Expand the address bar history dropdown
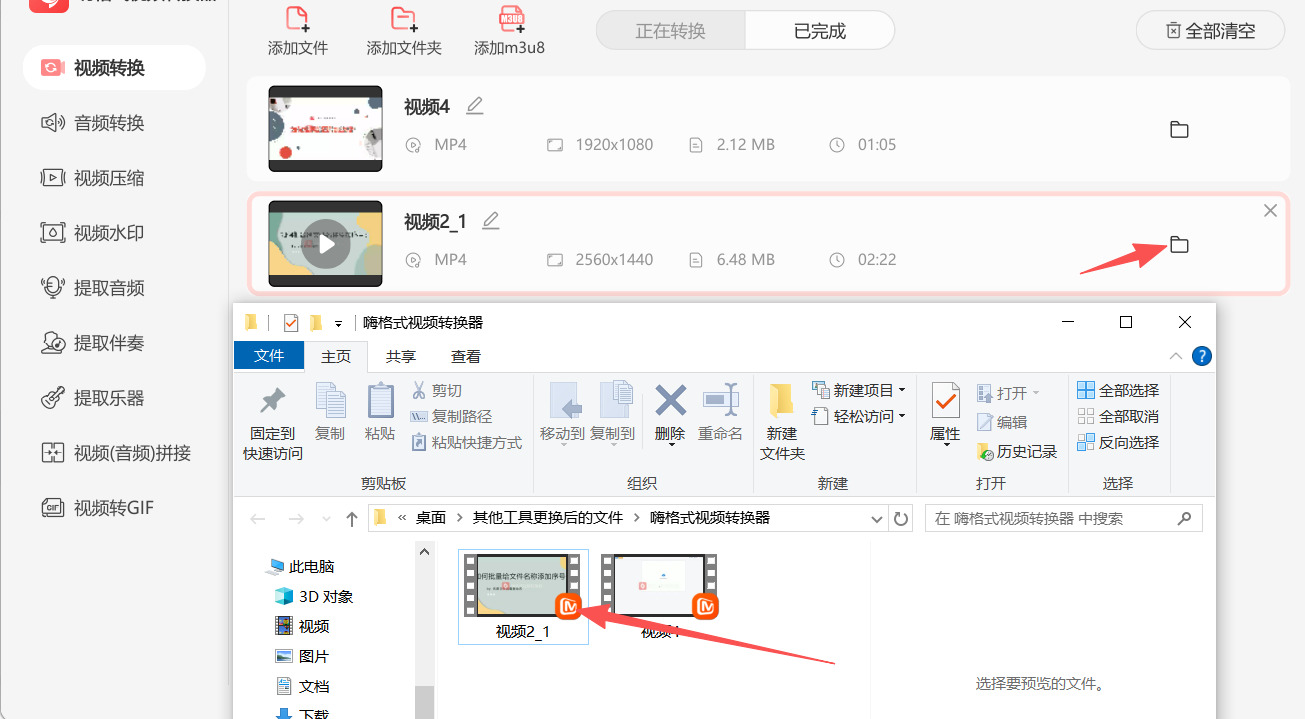 [x=876, y=519]
